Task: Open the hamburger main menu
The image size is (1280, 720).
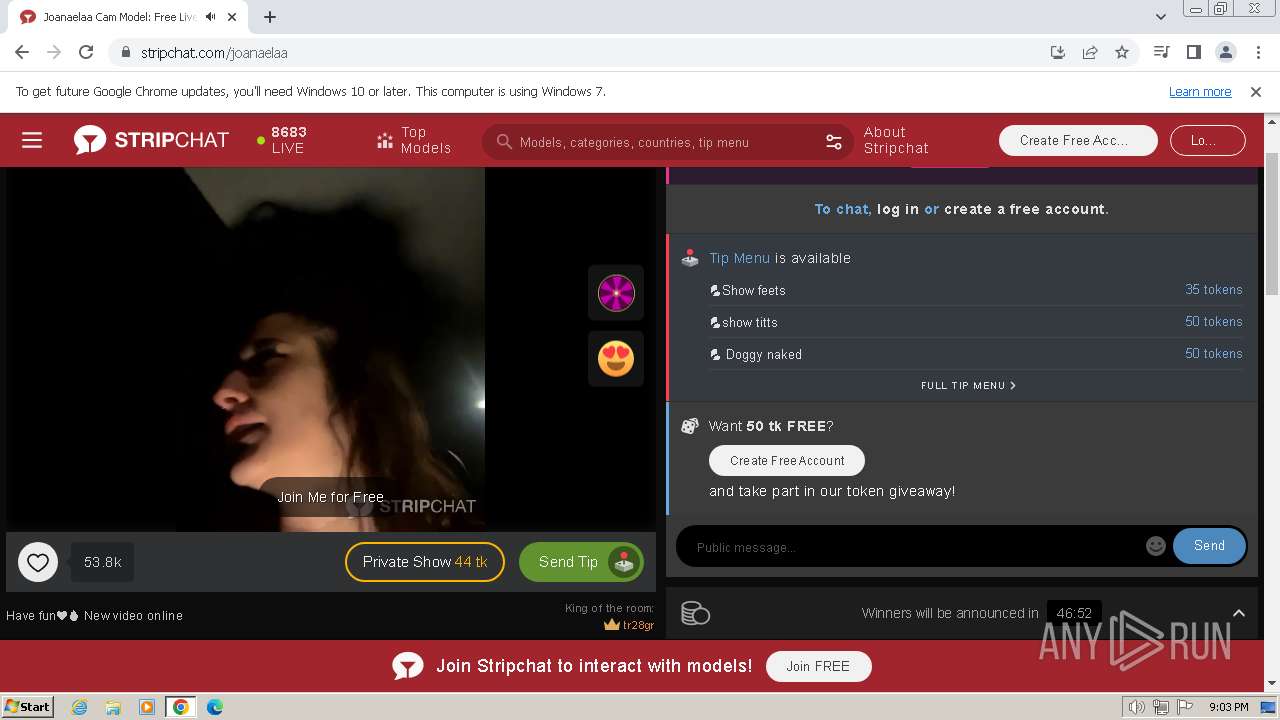Action: tap(32, 140)
